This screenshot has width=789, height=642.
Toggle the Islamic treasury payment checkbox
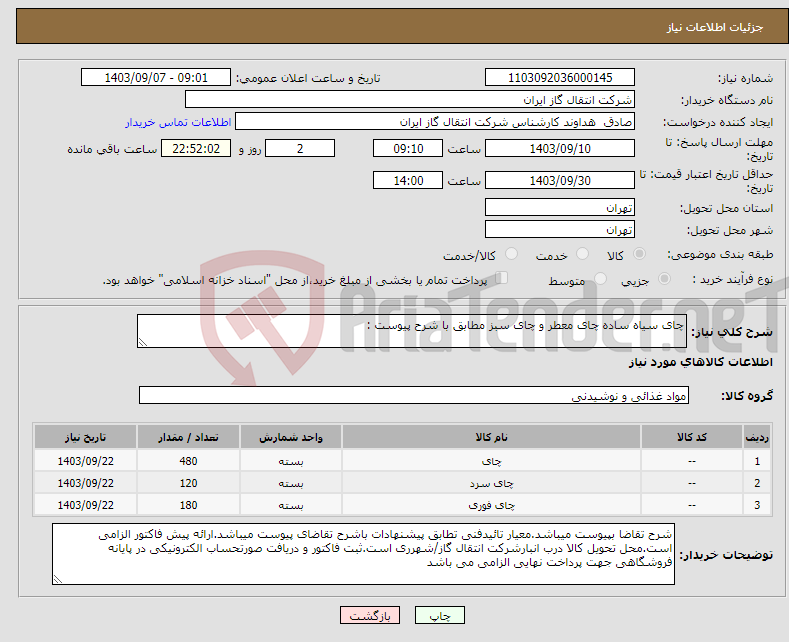(x=502, y=277)
